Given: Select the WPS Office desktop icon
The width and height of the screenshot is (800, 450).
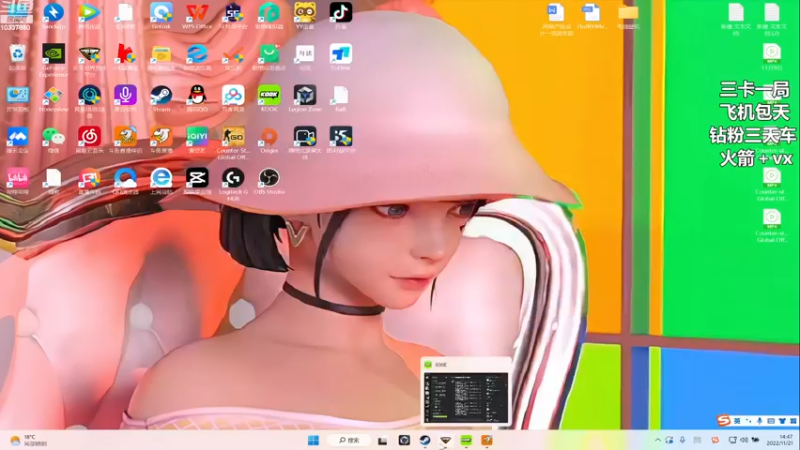Looking at the screenshot, I should point(197,15).
